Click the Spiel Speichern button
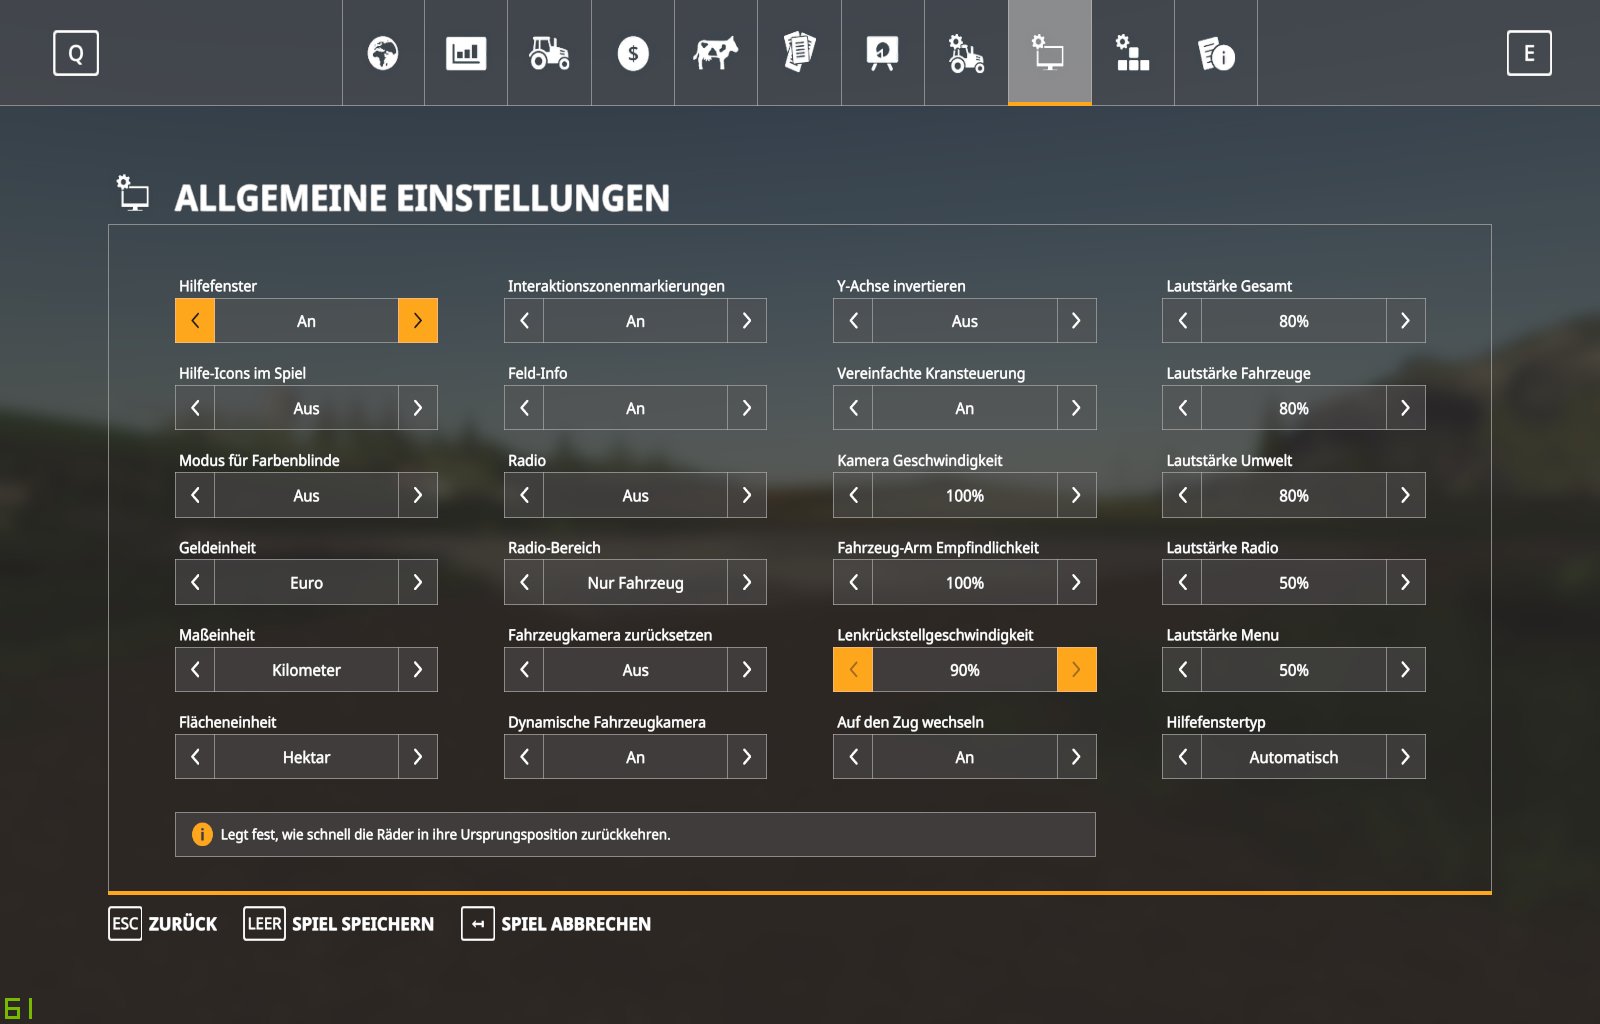1600x1024 pixels. point(339,924)
